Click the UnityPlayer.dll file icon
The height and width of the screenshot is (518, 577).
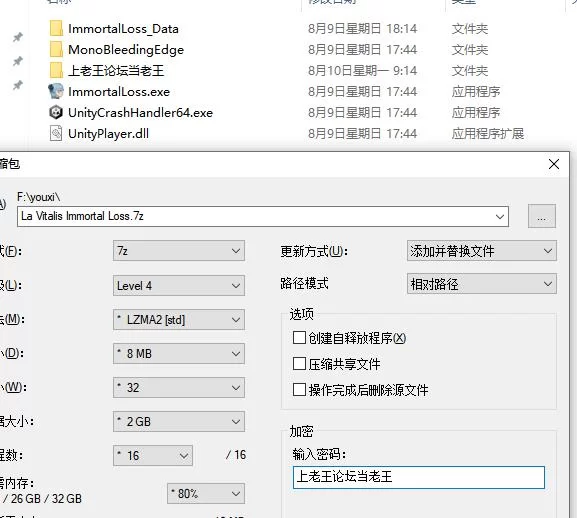[x=56, y=133]
